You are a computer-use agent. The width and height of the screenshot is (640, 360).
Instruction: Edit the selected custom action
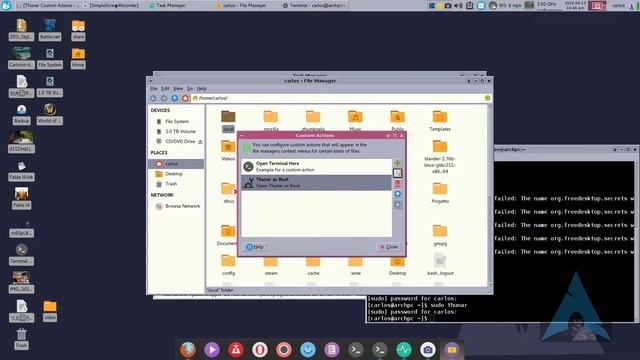coord(397,173)
